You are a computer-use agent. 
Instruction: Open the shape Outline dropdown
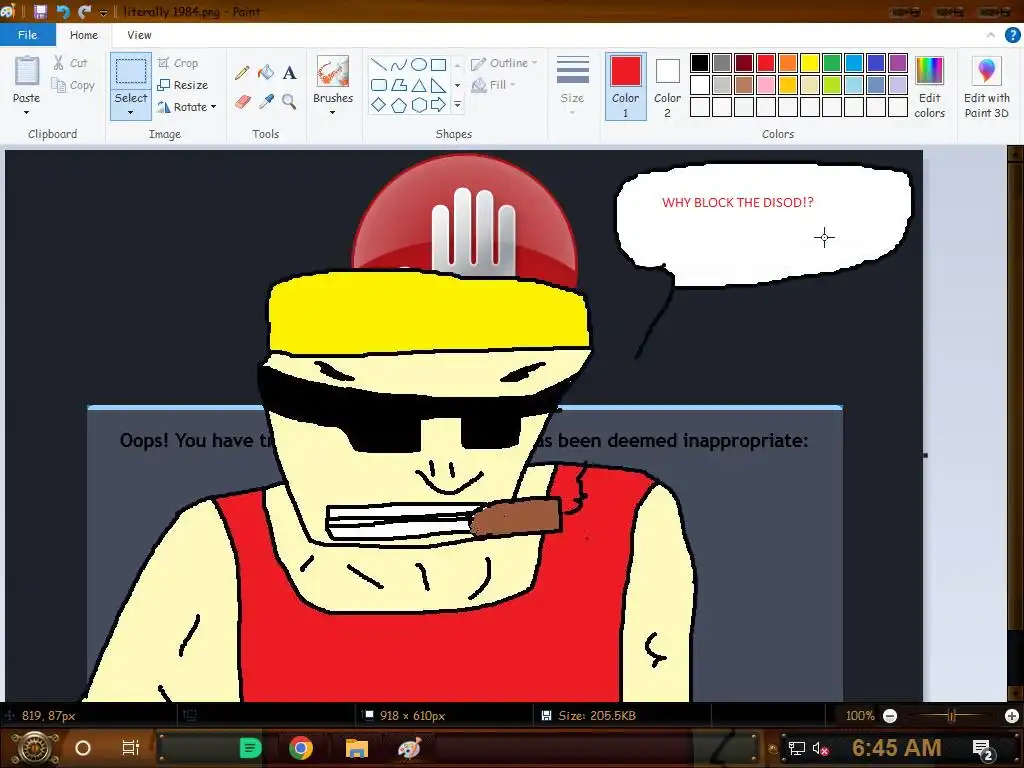pos(504,63)
